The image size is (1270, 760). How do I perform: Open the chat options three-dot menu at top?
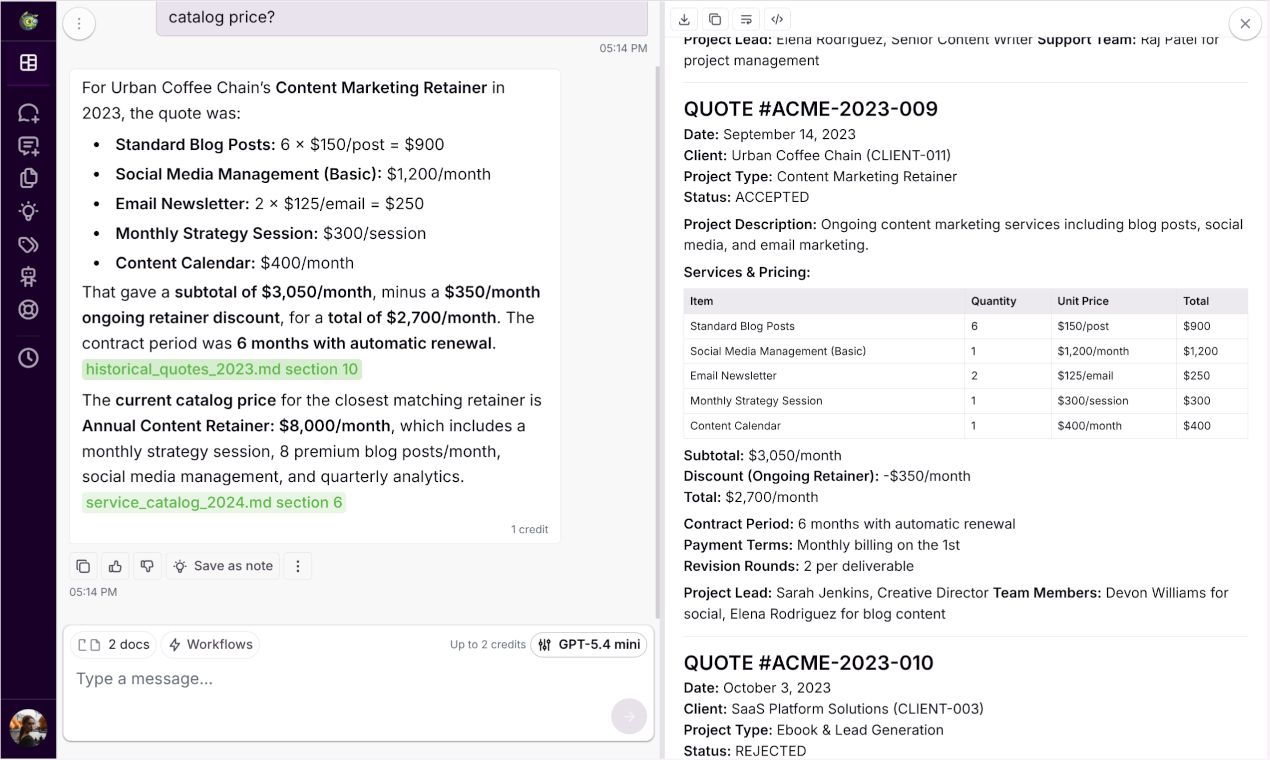pos(79,24)
